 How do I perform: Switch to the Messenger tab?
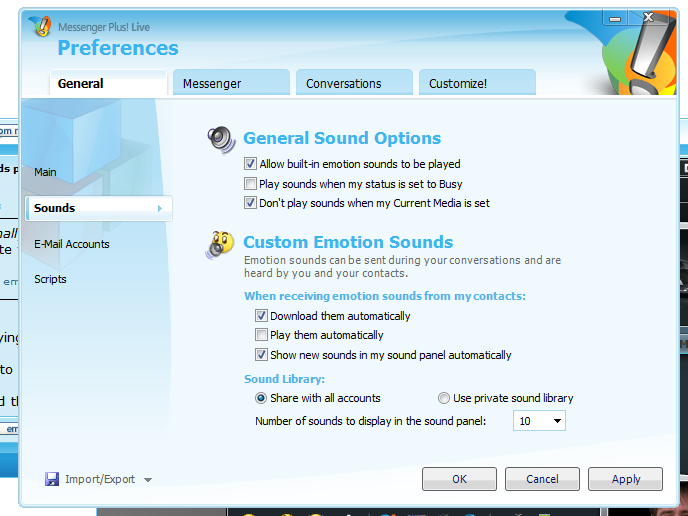click(231, 83)
